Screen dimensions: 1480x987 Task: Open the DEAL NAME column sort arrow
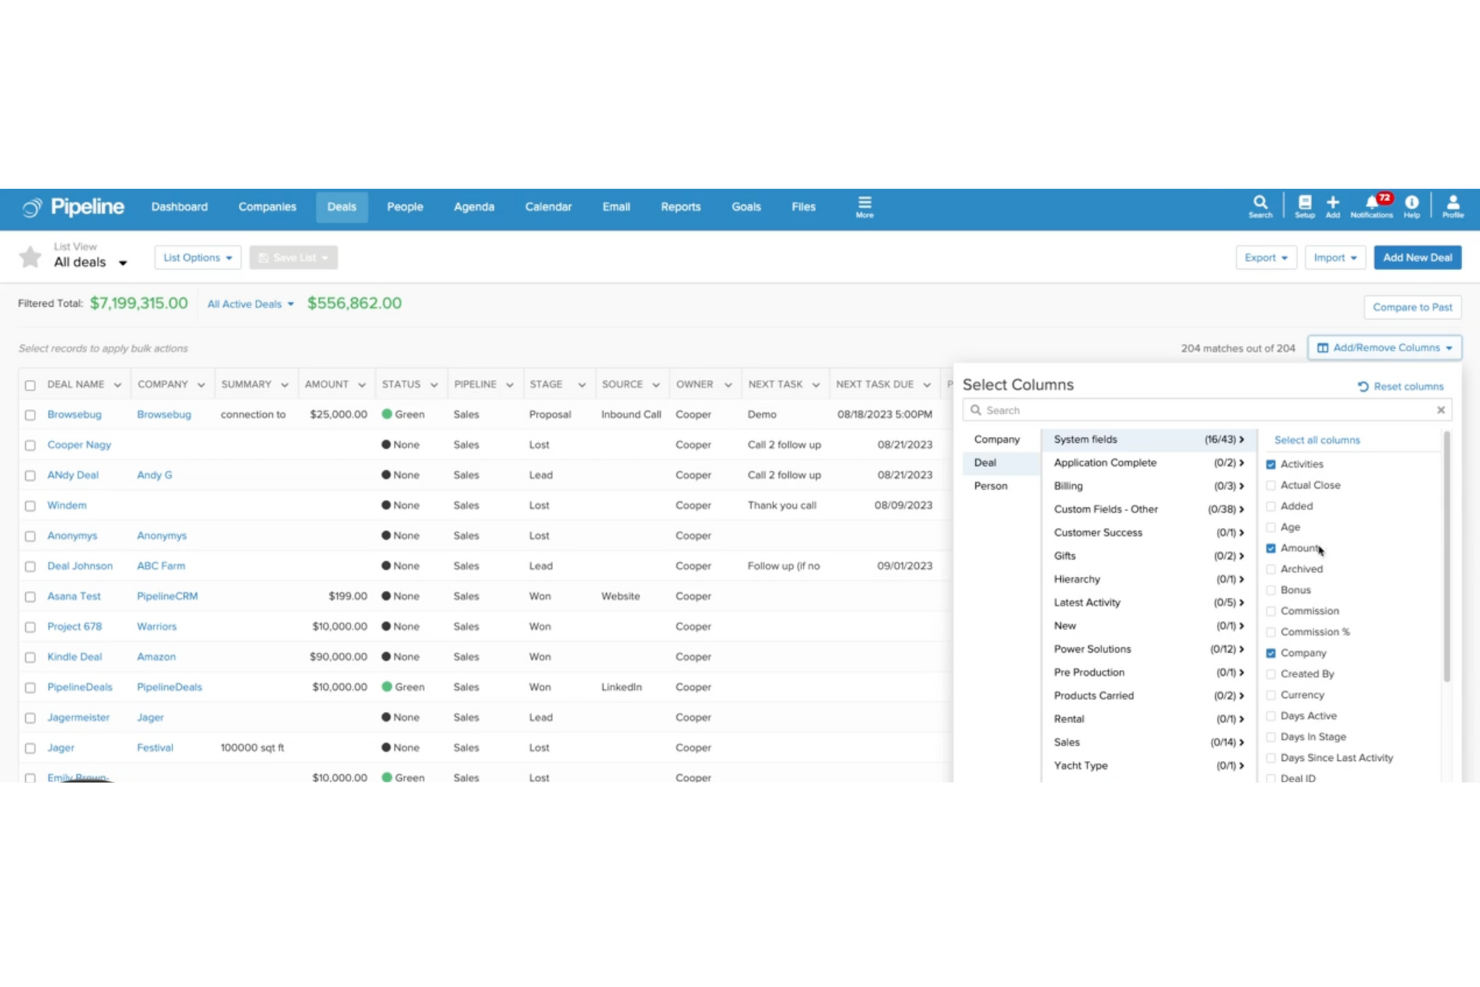point(117,385)
